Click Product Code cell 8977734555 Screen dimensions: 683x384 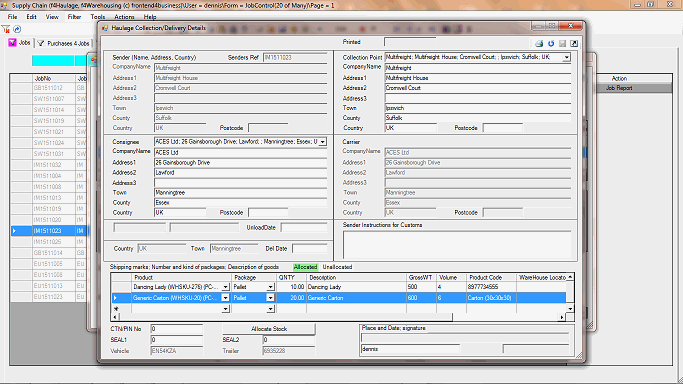tap(491, 287)
